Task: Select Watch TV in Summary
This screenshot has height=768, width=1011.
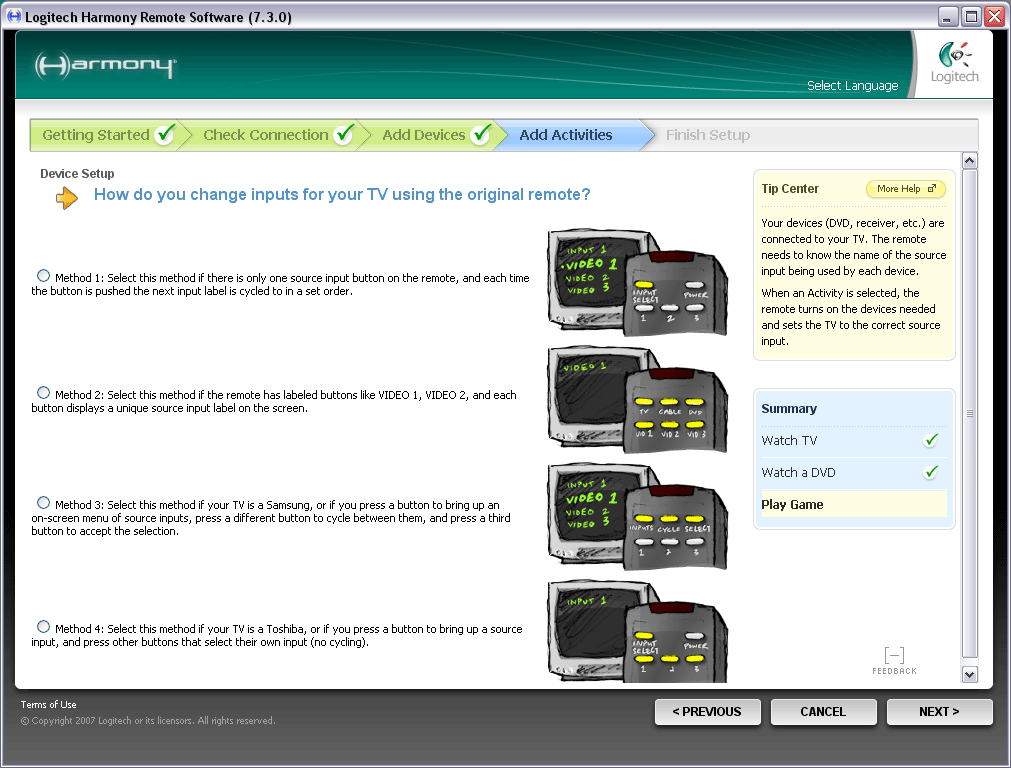Action: coord(853,441)
